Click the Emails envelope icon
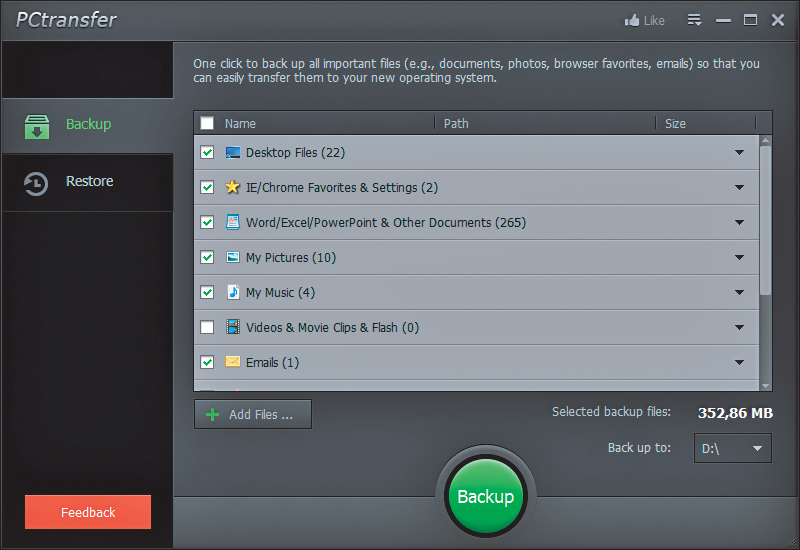The width and height of the screenshot is (800, 550). (x=233, y=362)
